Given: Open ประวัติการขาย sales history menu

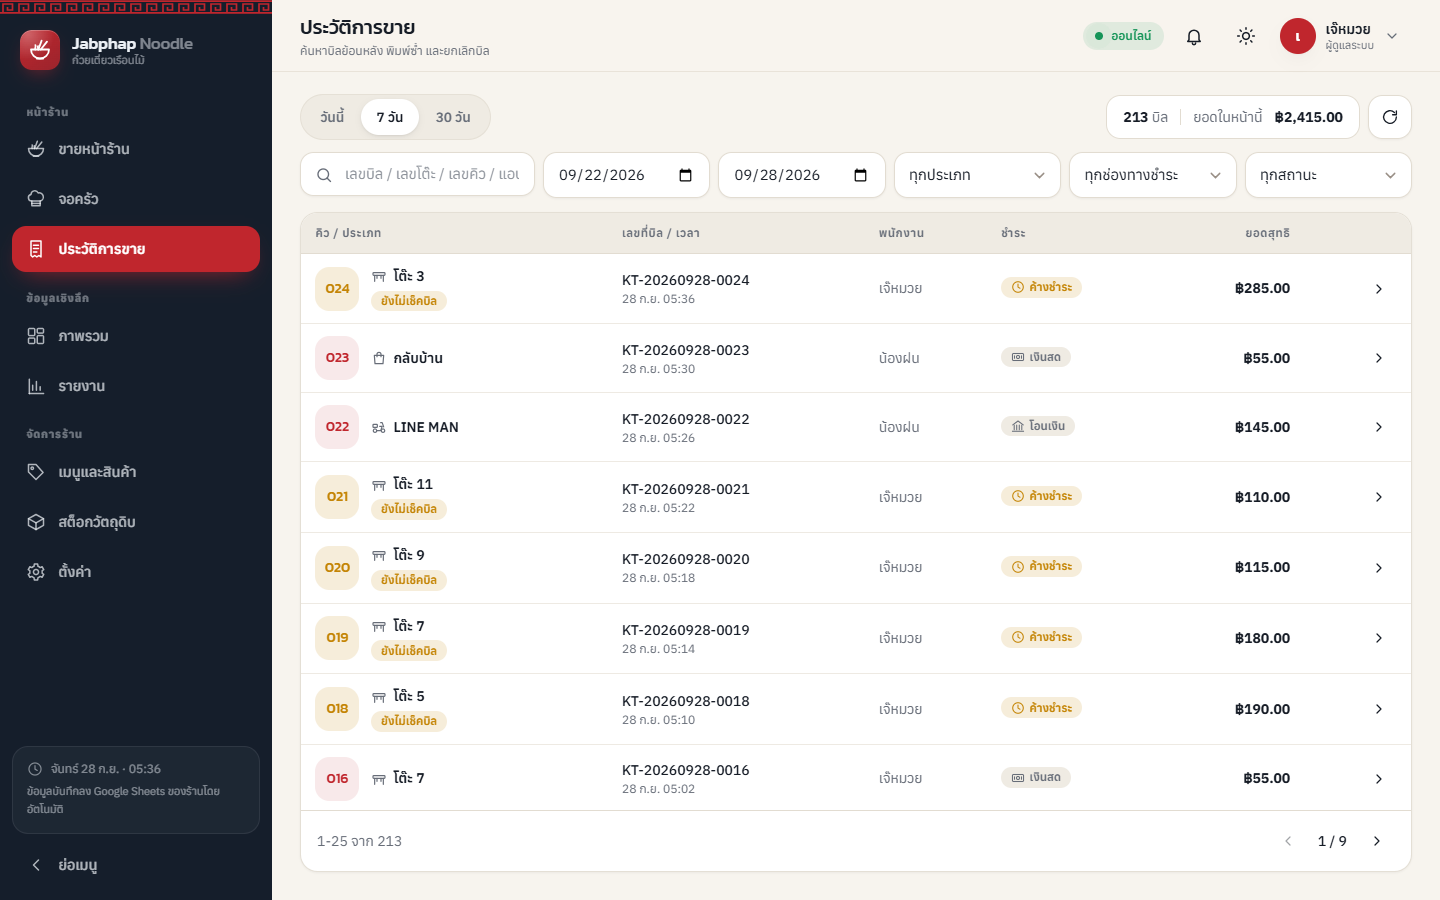Looking at the screenshot, I should point(136,249).
